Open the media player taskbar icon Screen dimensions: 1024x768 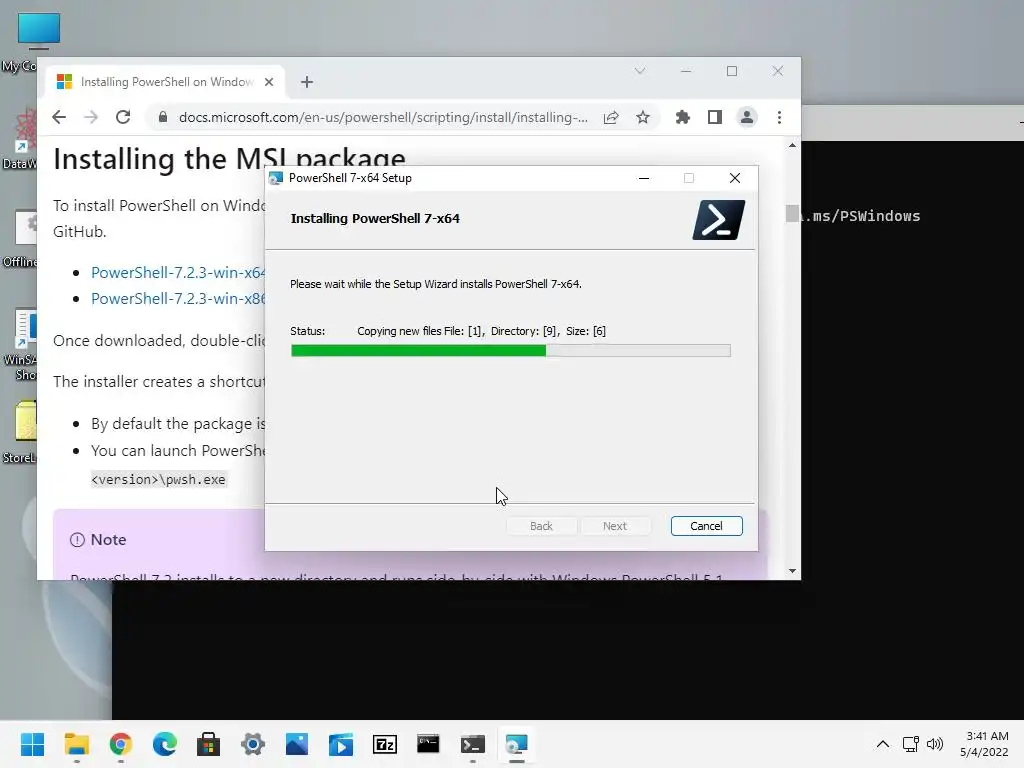pos(340,744)
